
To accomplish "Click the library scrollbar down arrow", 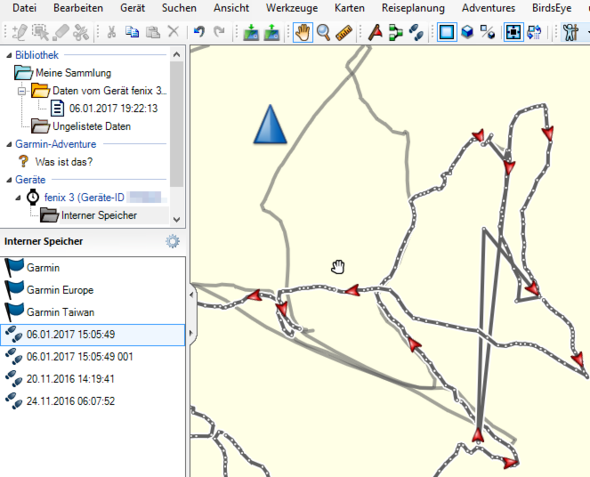I will pos(176,219).
